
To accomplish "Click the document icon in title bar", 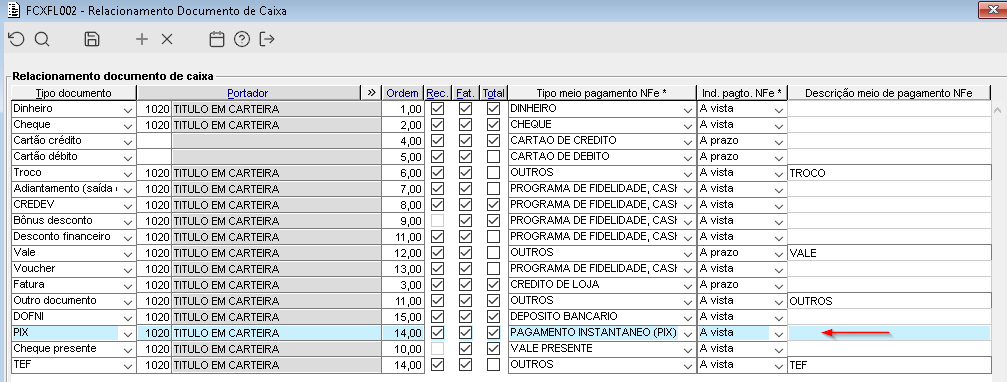I will click(12, 10).
